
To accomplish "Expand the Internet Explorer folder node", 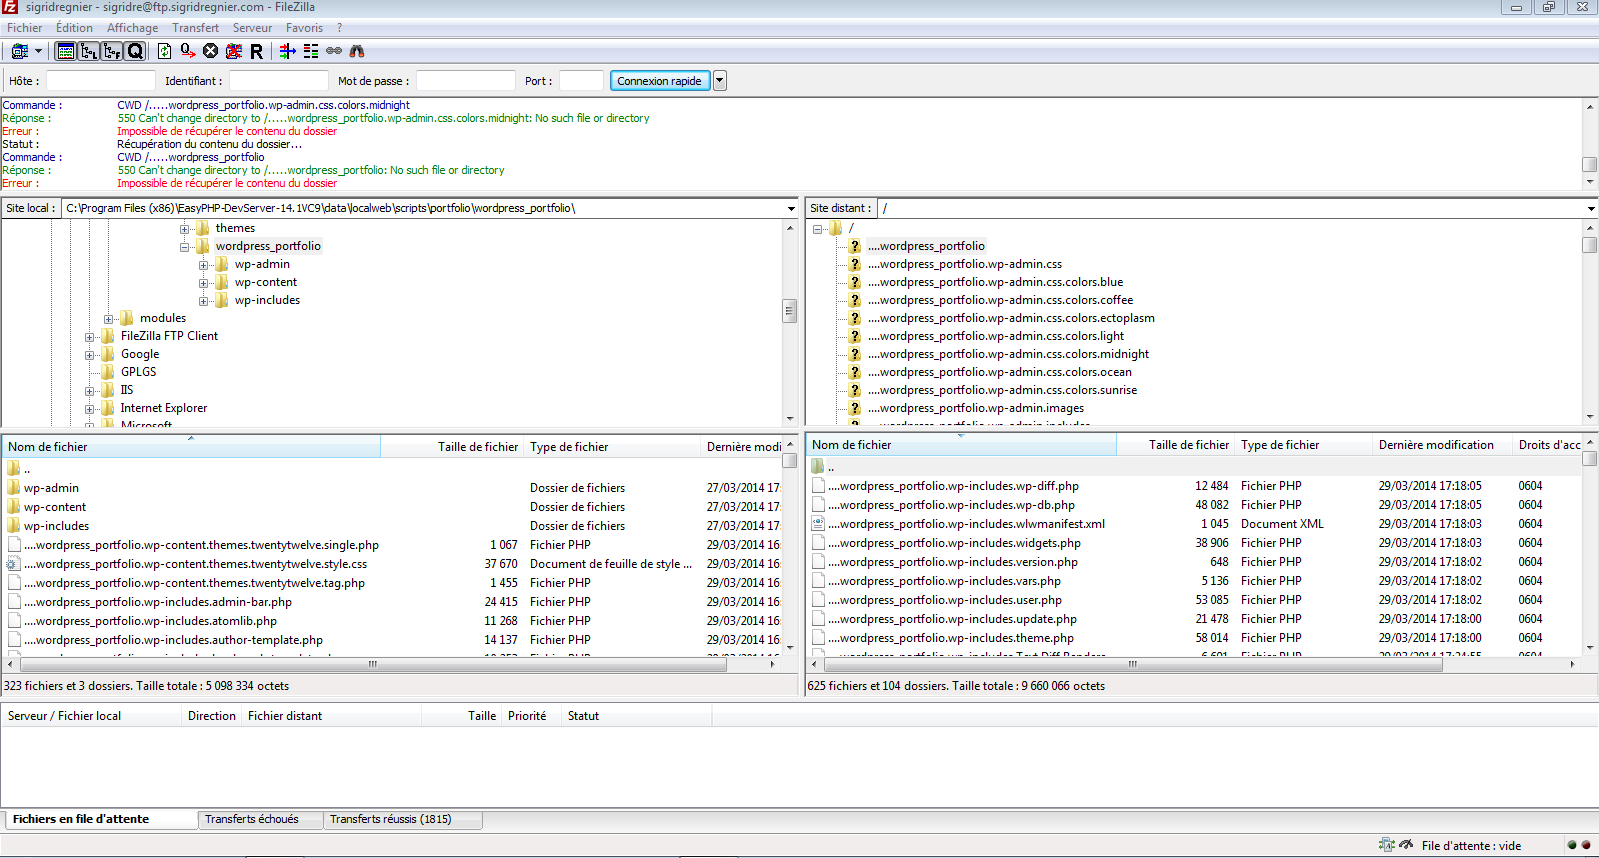I will tap(90, 409).
